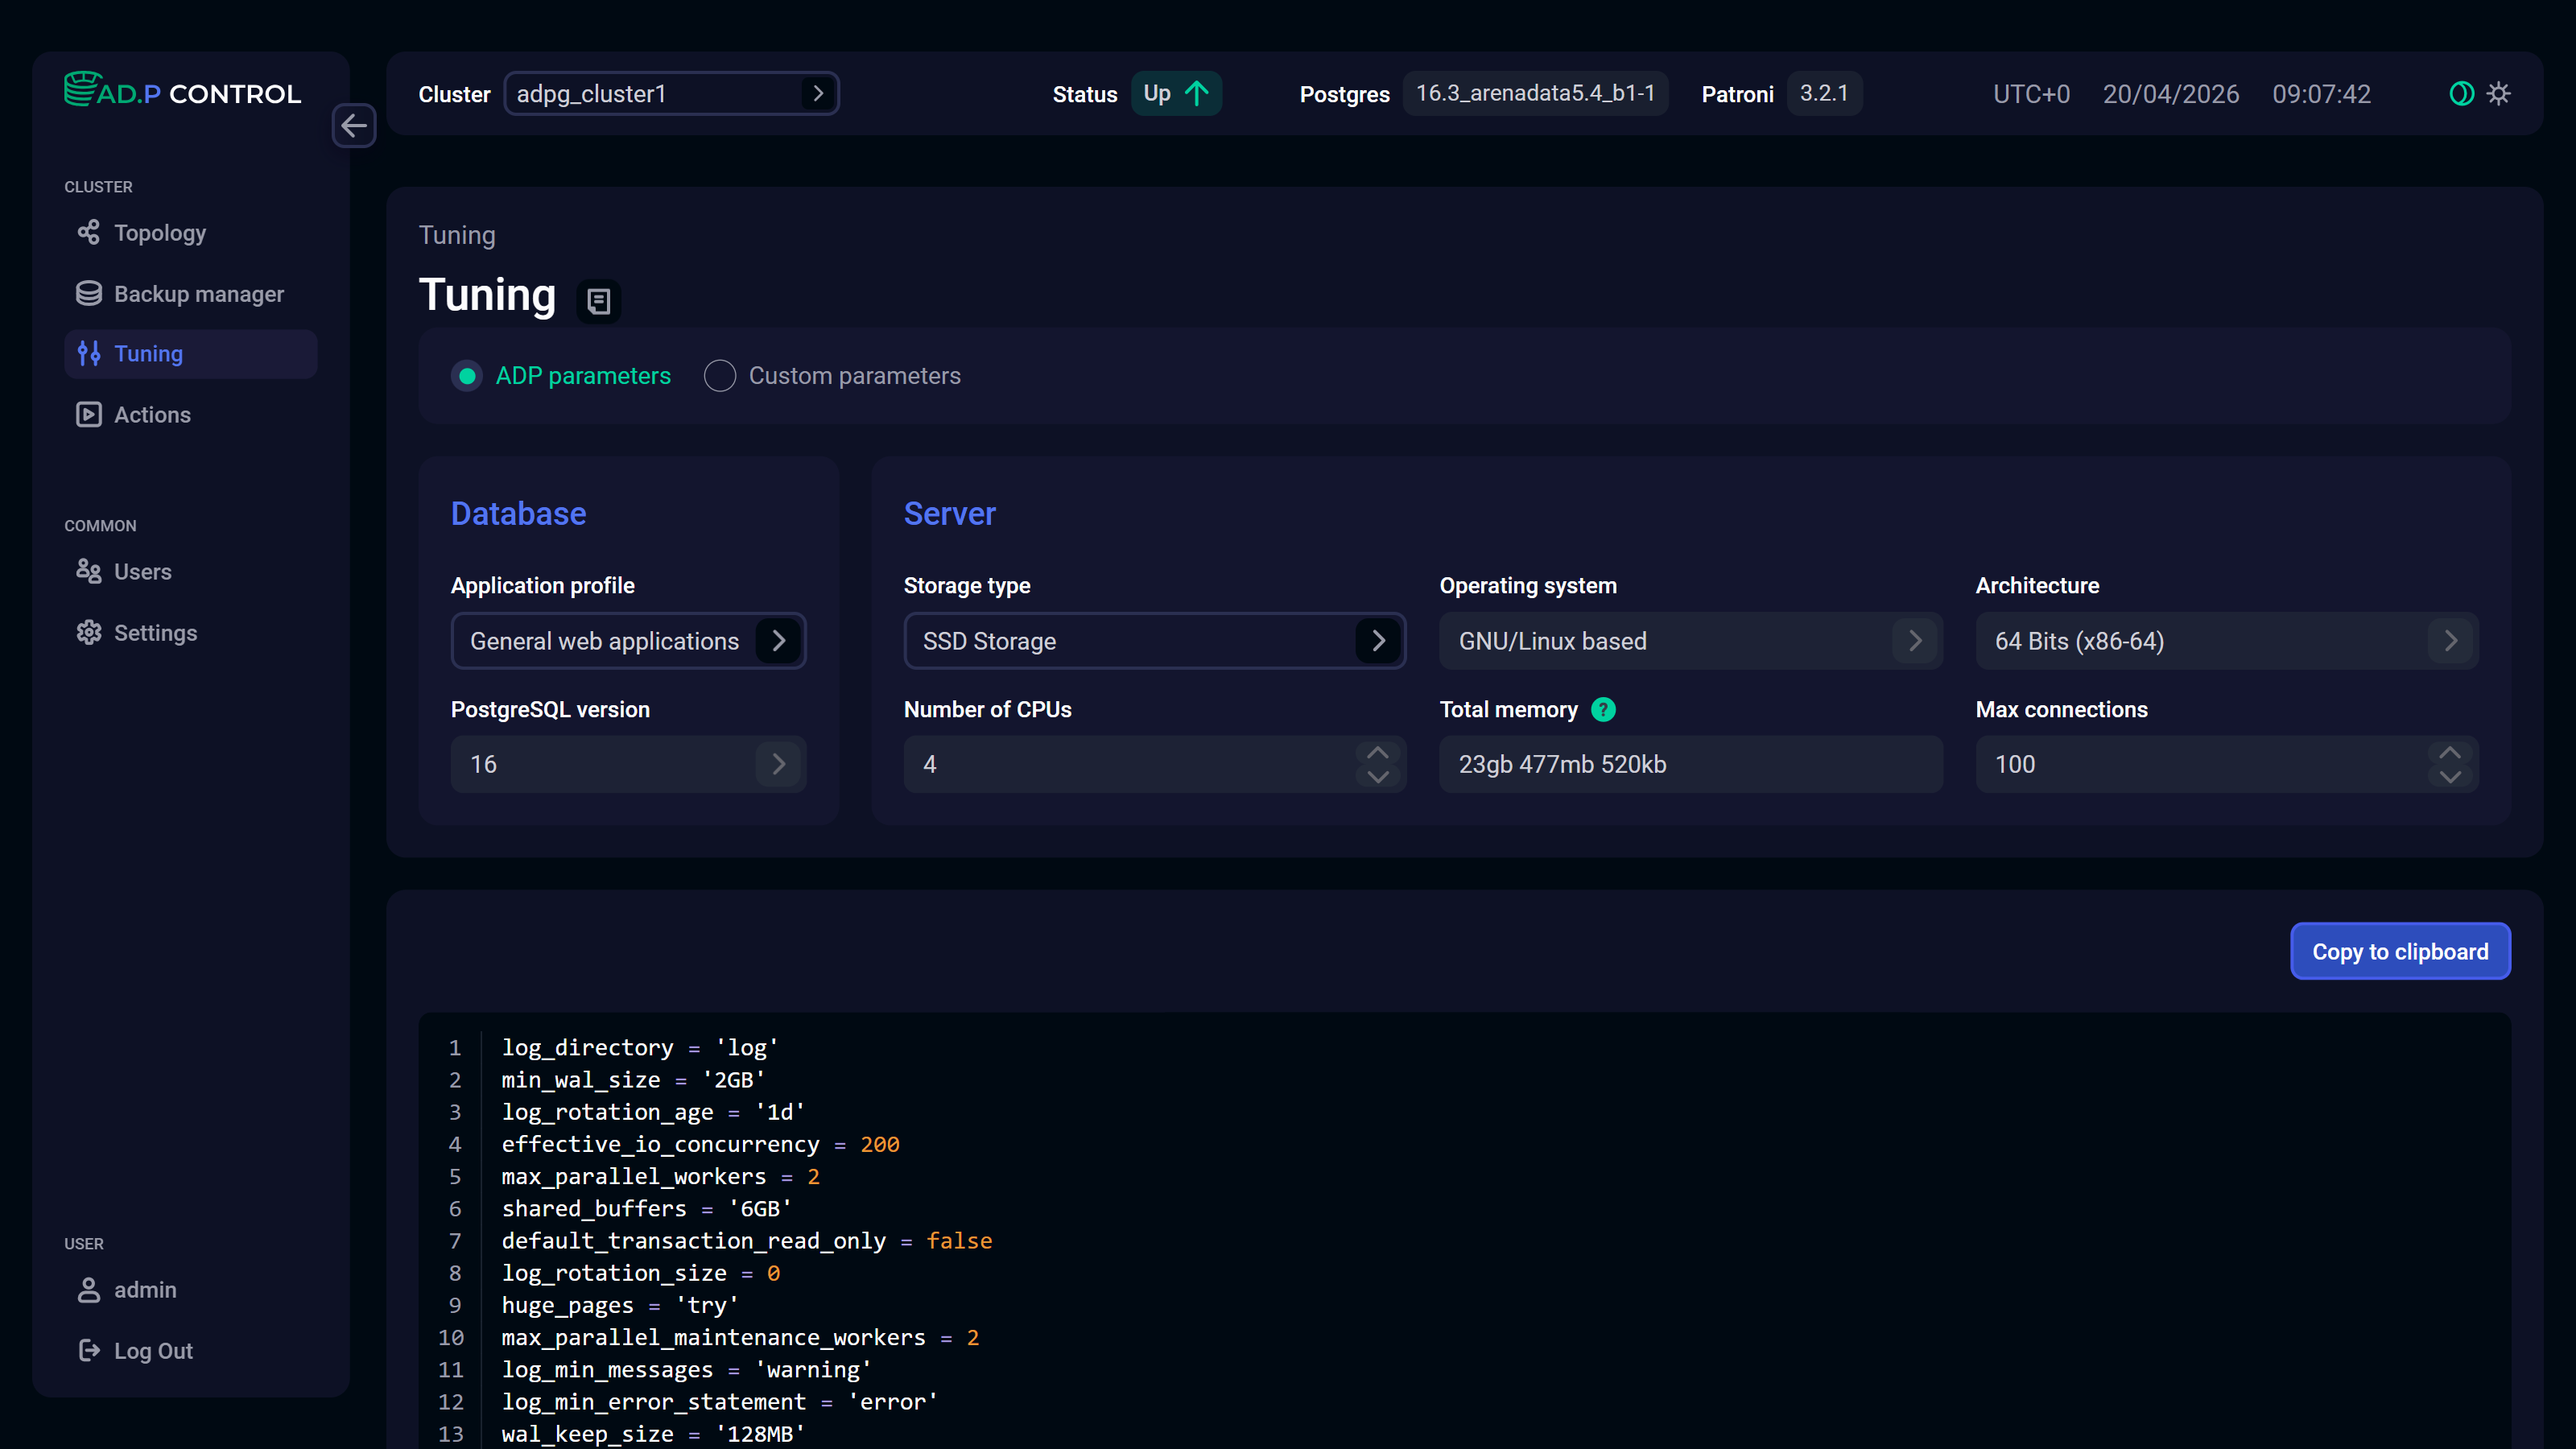2576x1449 pixels.
Task: Go to Actions in the sidebar
Action: coord(152,414)
